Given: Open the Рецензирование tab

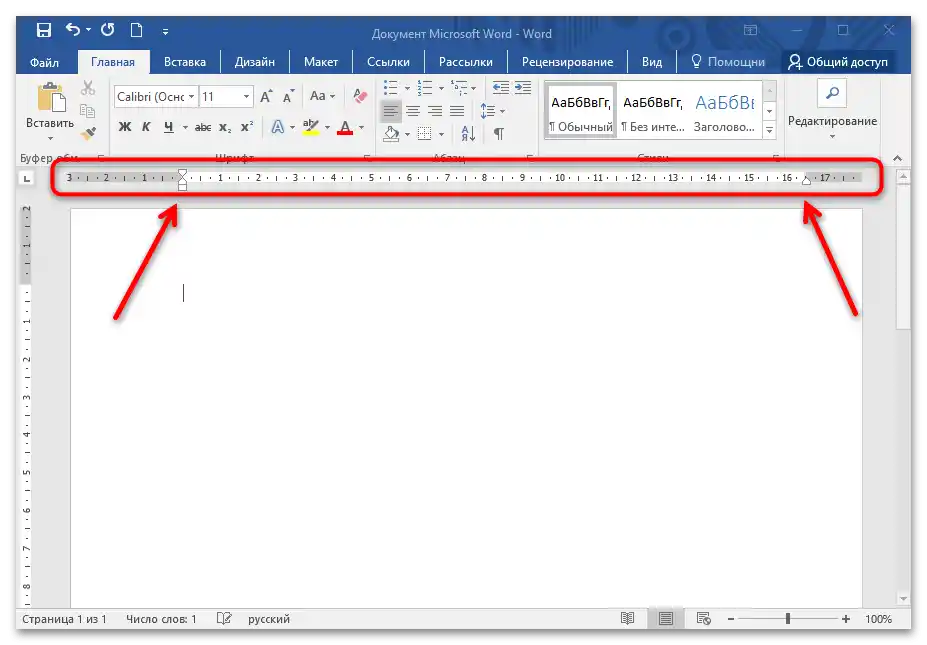Looking at the screenshot, I should [x=568, y=62].
